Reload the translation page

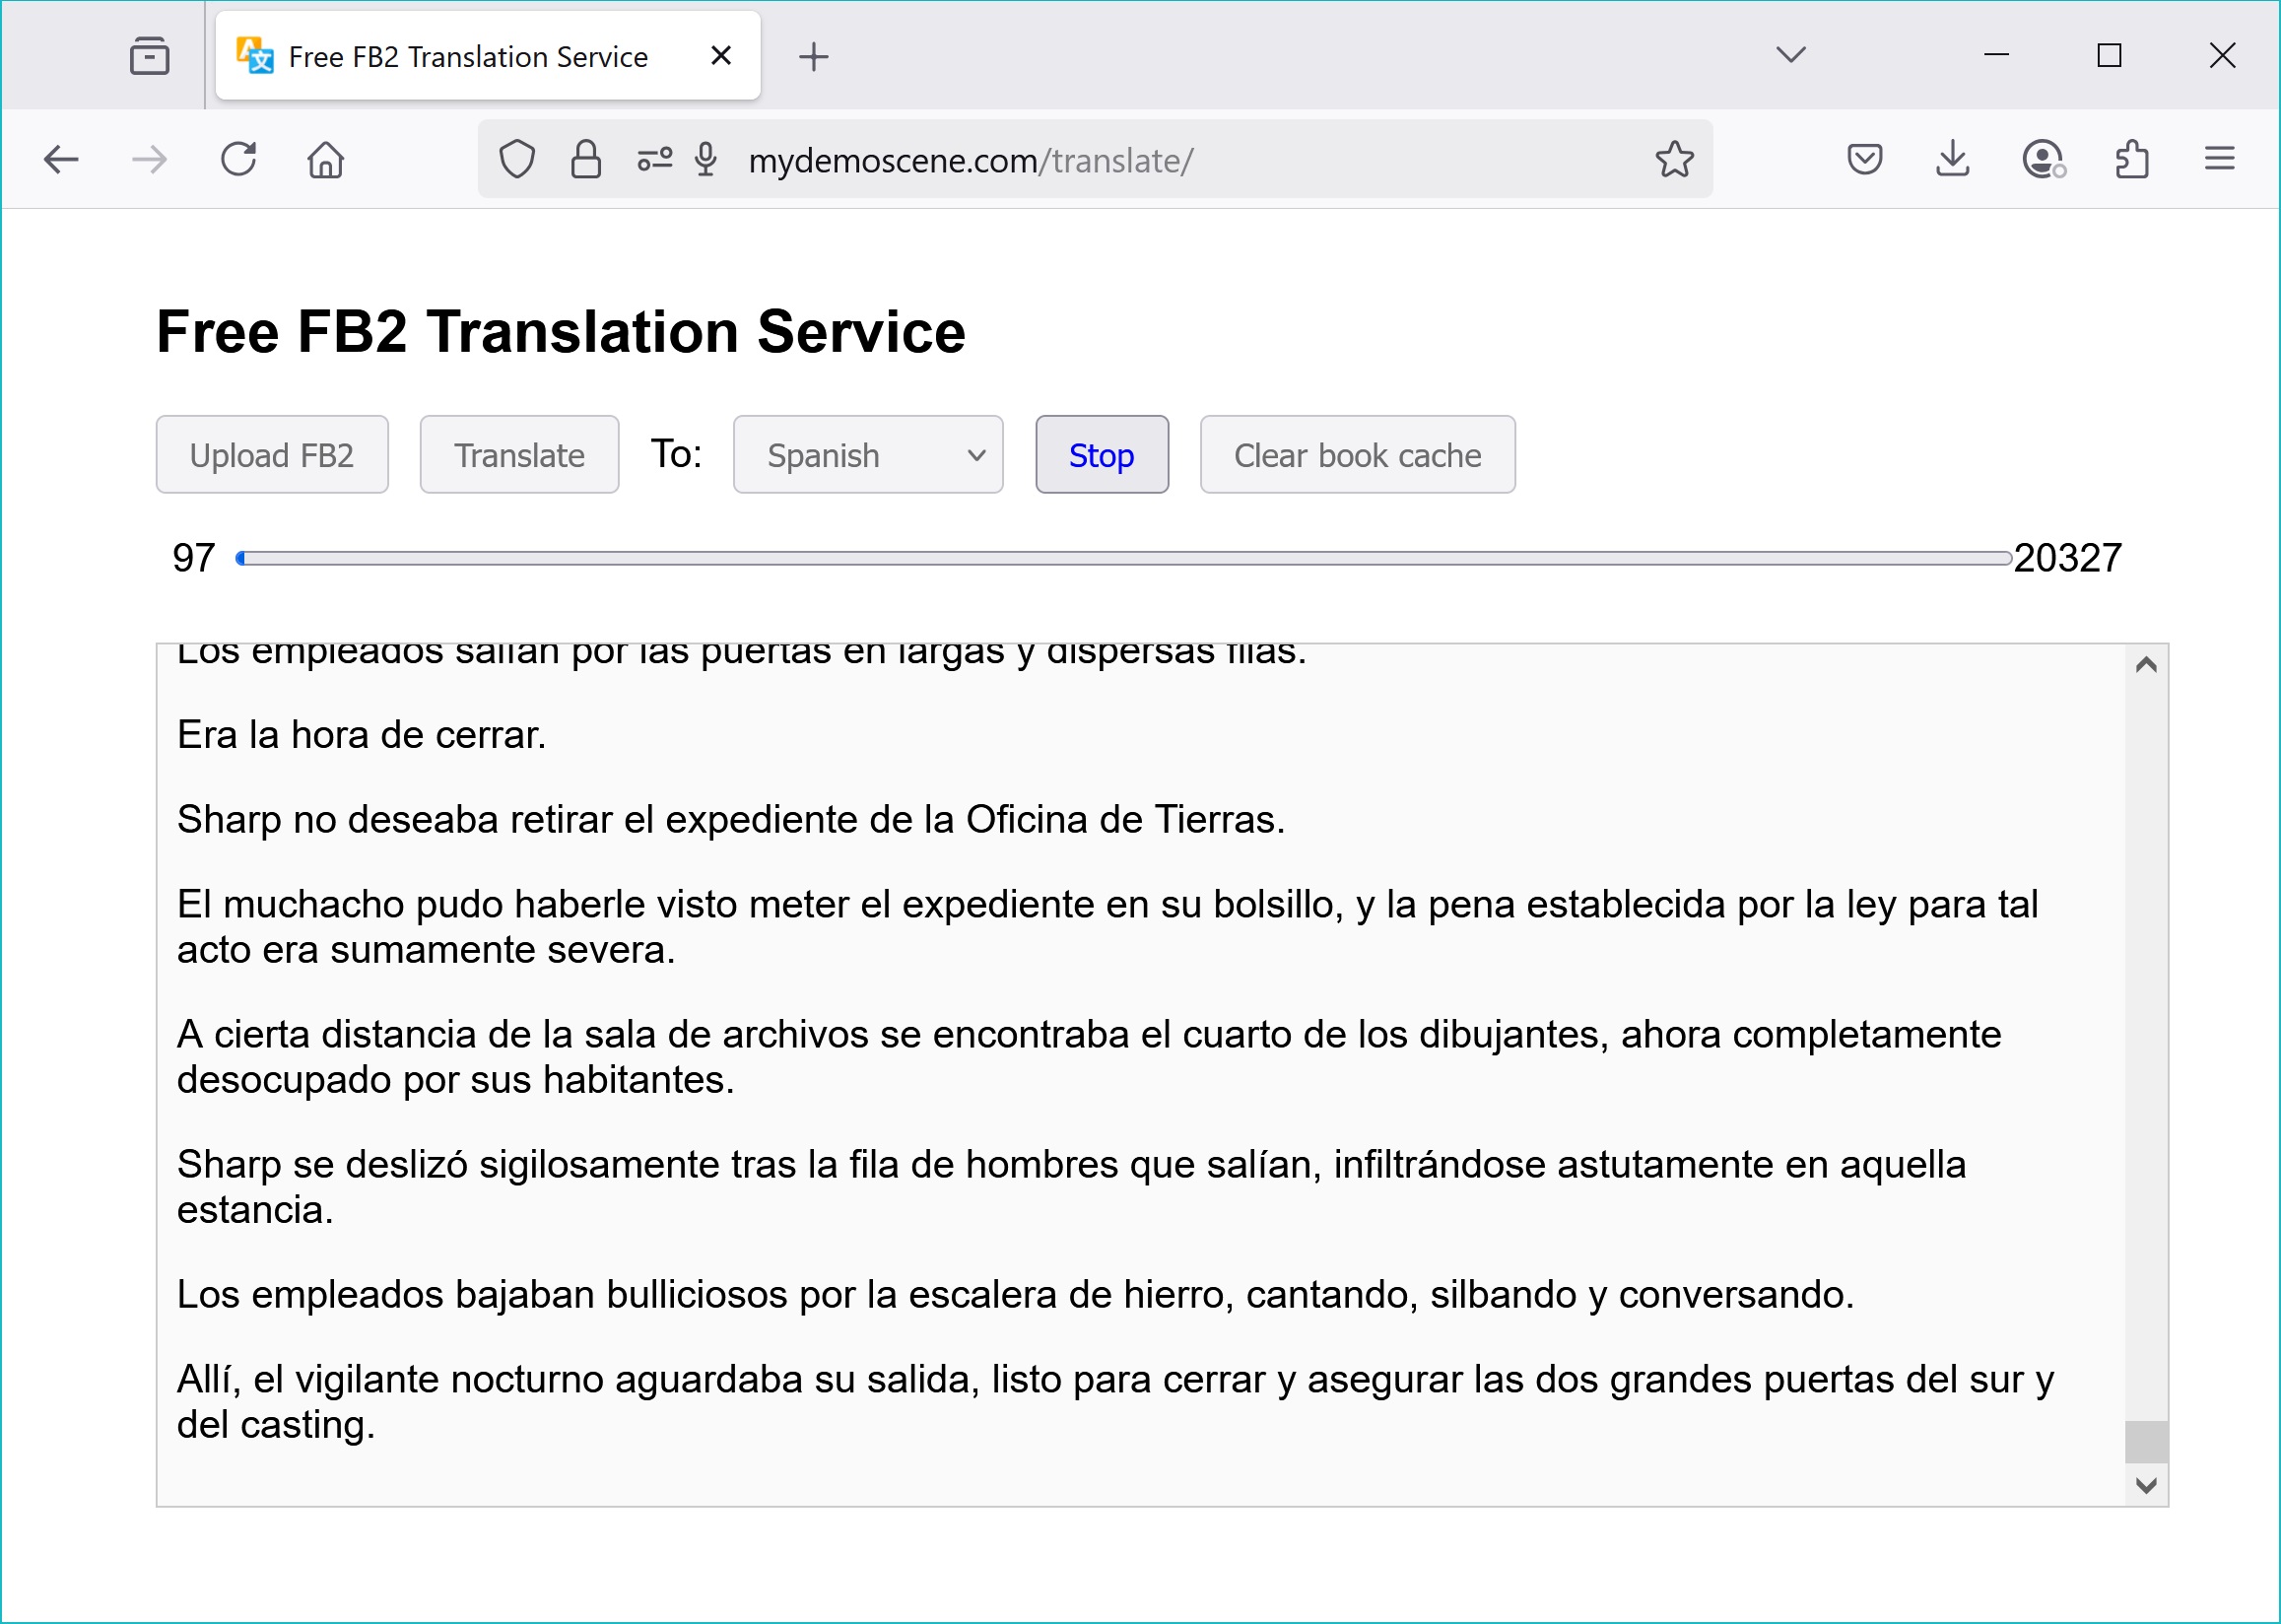pyautogui.click(x=239, y=158)
